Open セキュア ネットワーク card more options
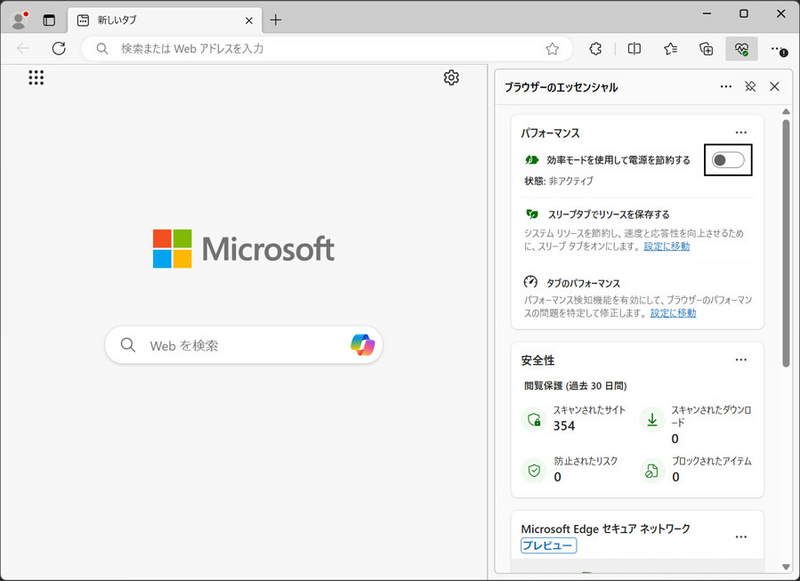This screenshot has width=800, height=581. (x=741, y=537)
